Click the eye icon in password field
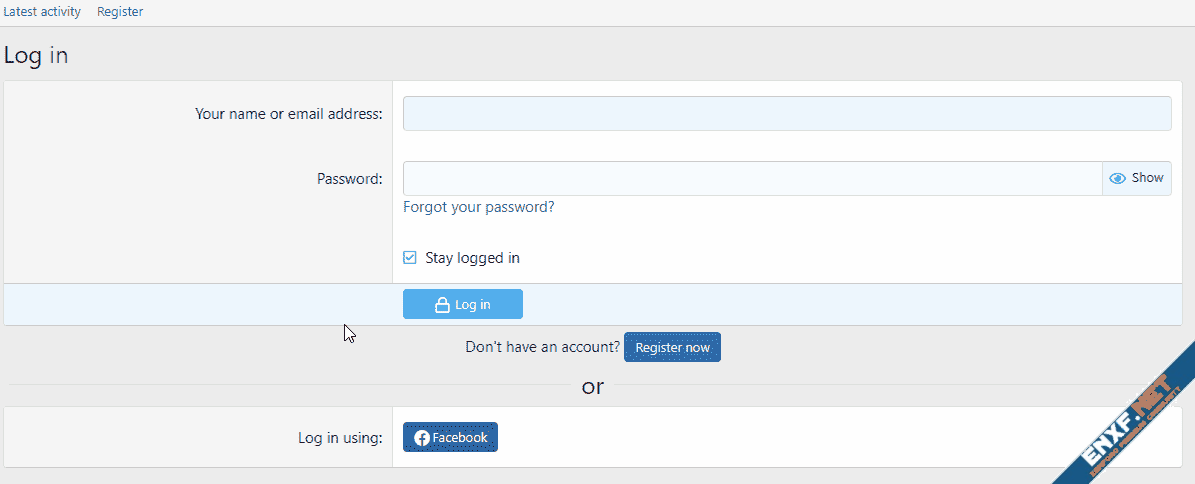The height and width of the screenshot is (484, 1195). [x=1118, y=178]
